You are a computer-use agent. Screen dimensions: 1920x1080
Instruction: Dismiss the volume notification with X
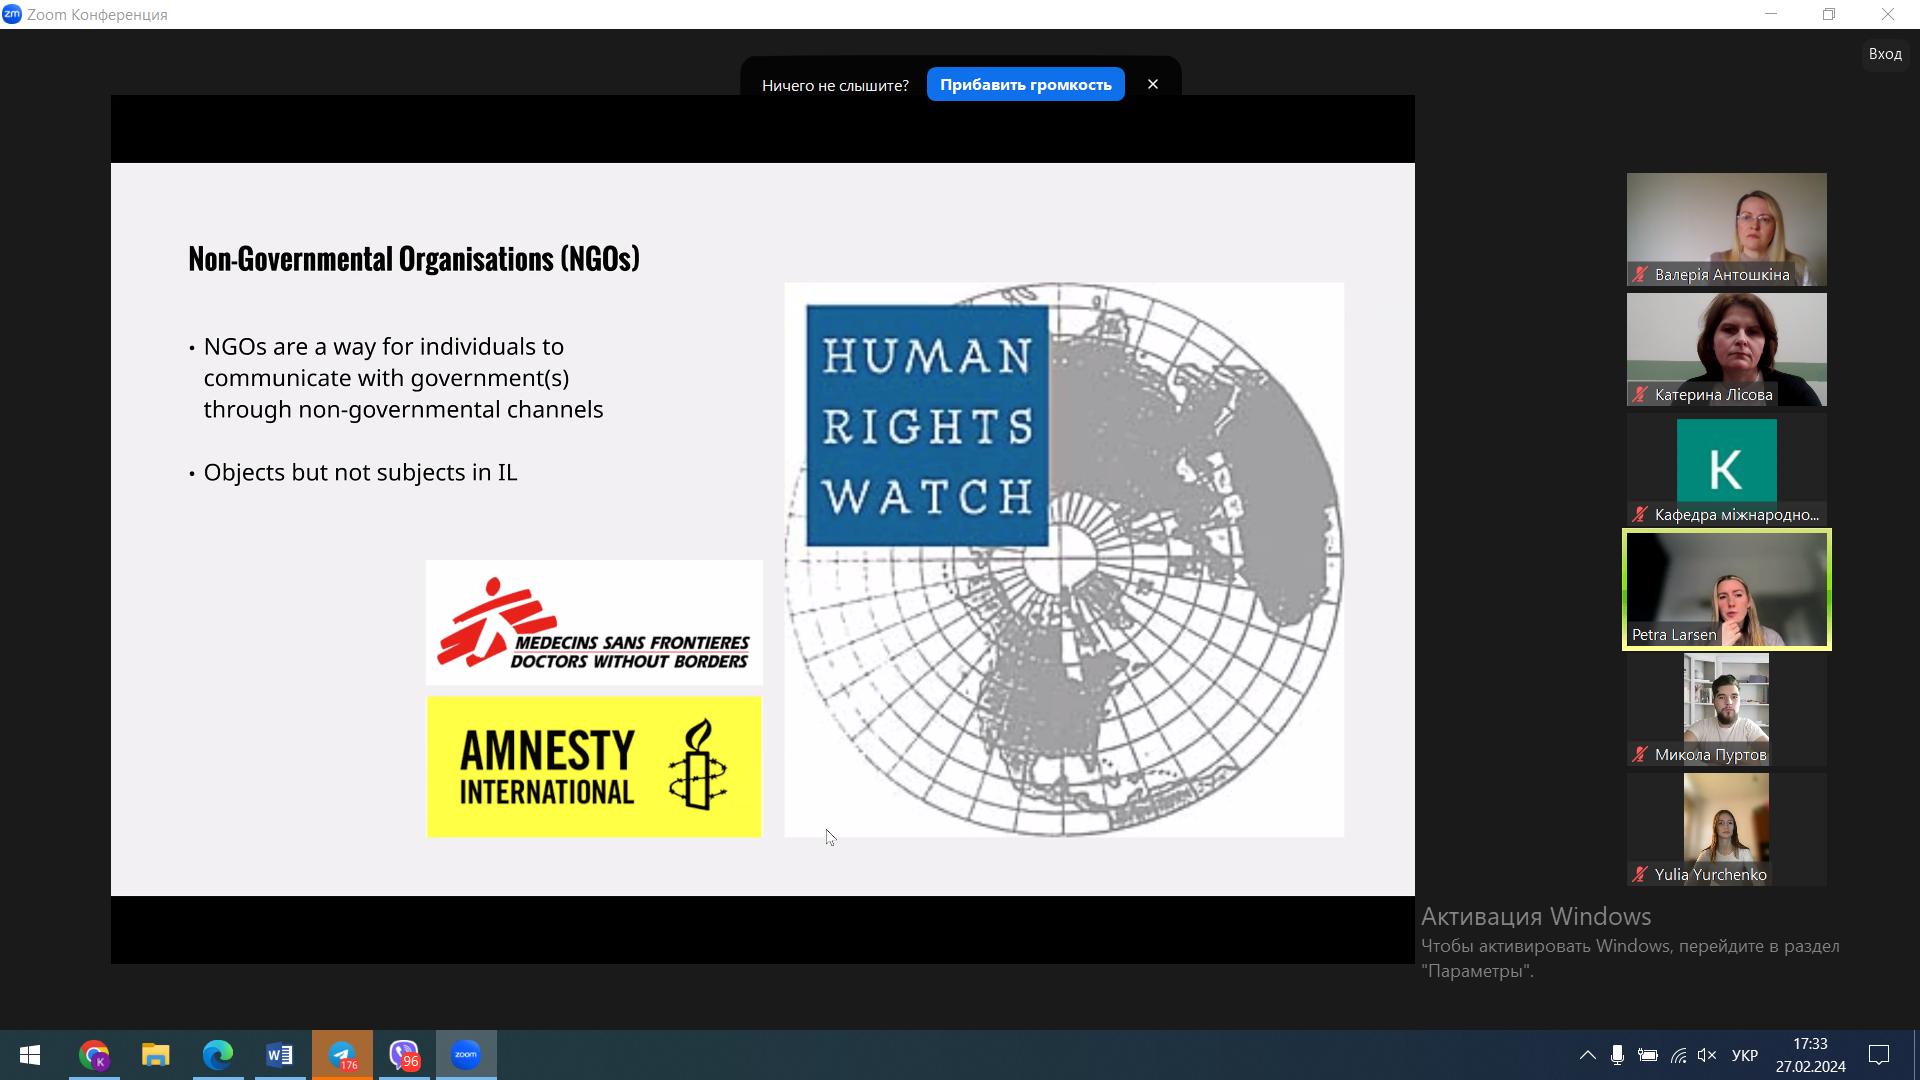tap(1153, 84)
